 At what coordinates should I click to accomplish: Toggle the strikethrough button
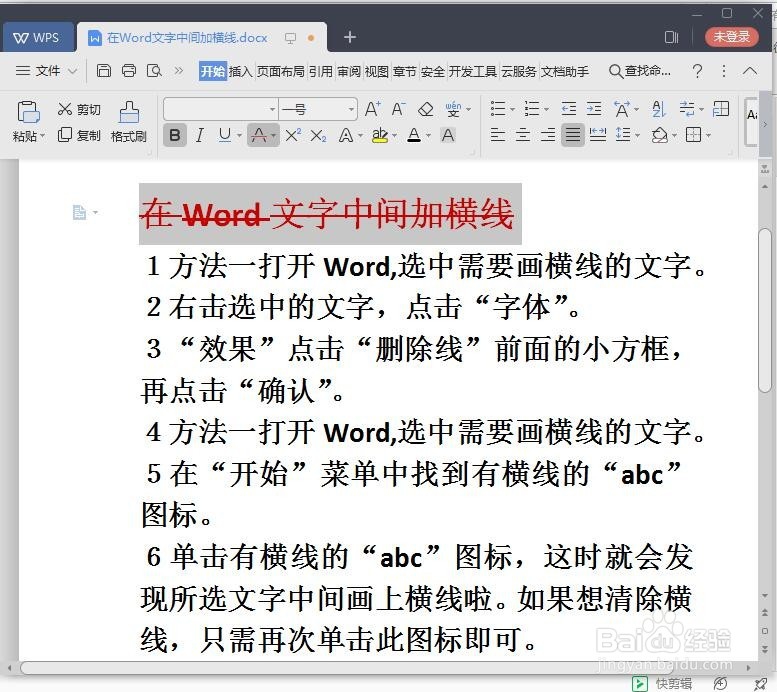coord(259,135)
